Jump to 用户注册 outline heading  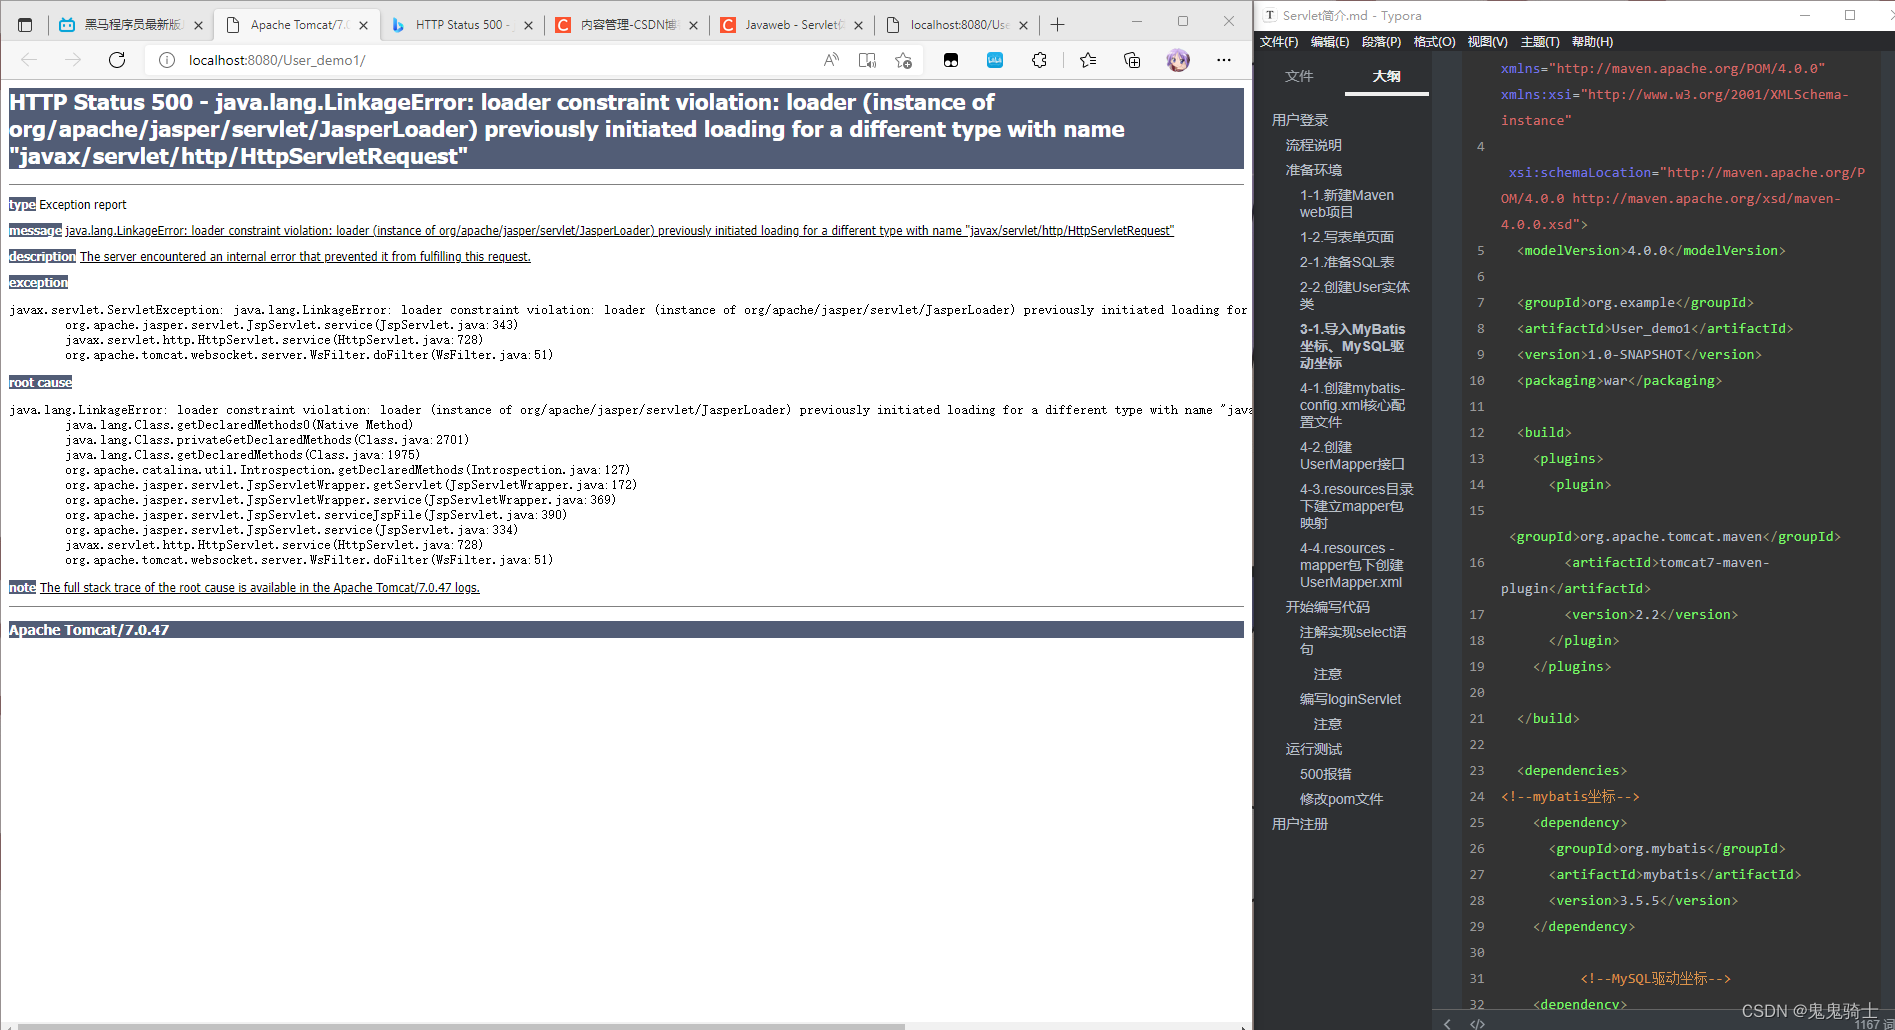(x=1300, y=824)
